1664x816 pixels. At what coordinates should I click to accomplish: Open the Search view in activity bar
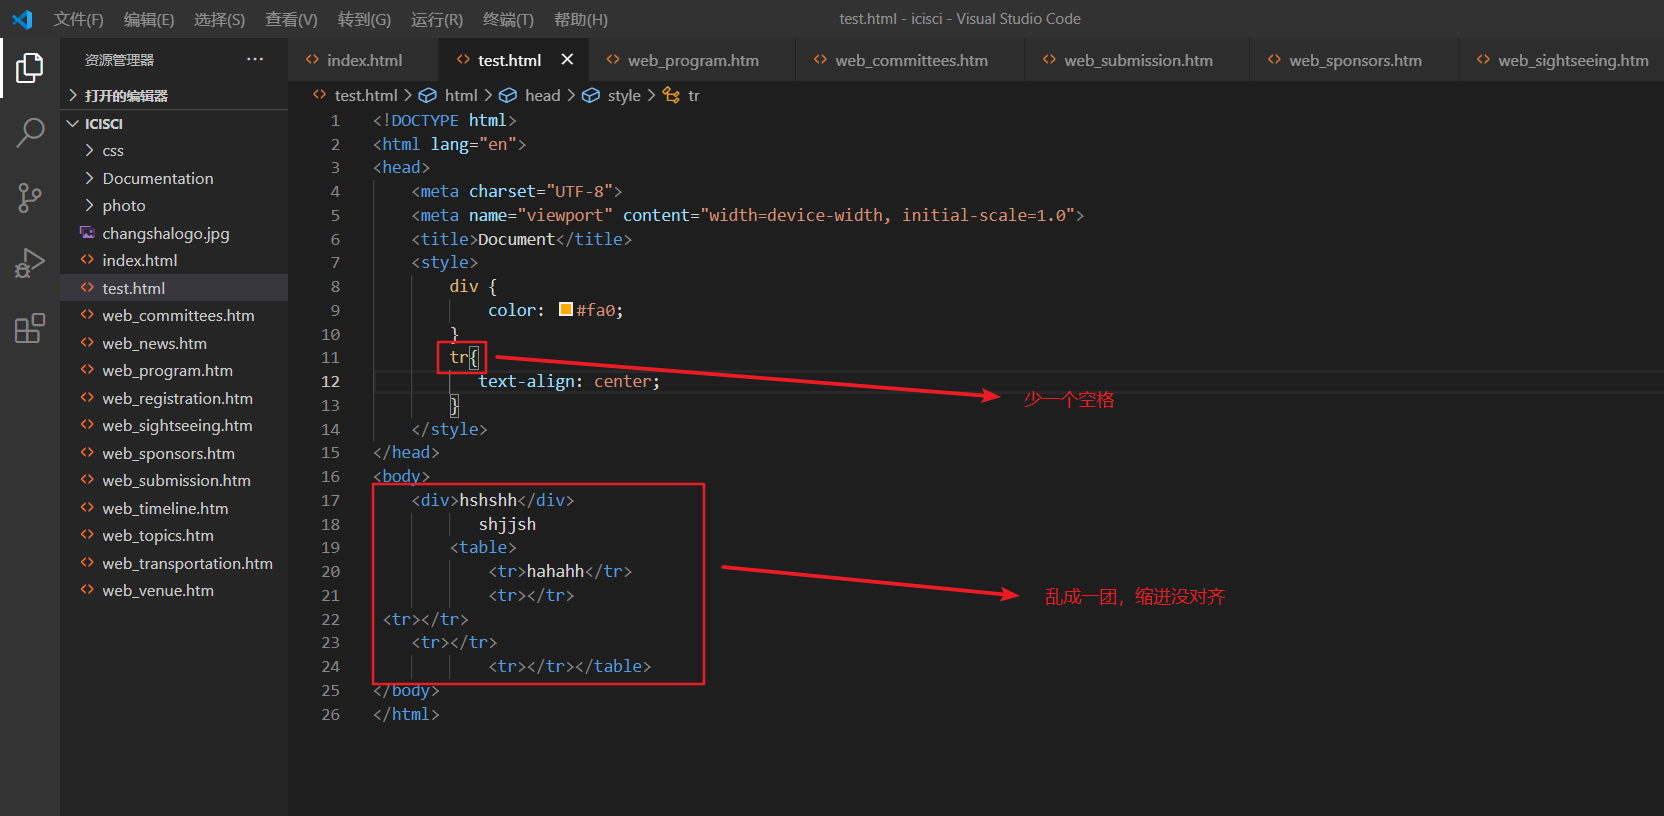[30, 132]
